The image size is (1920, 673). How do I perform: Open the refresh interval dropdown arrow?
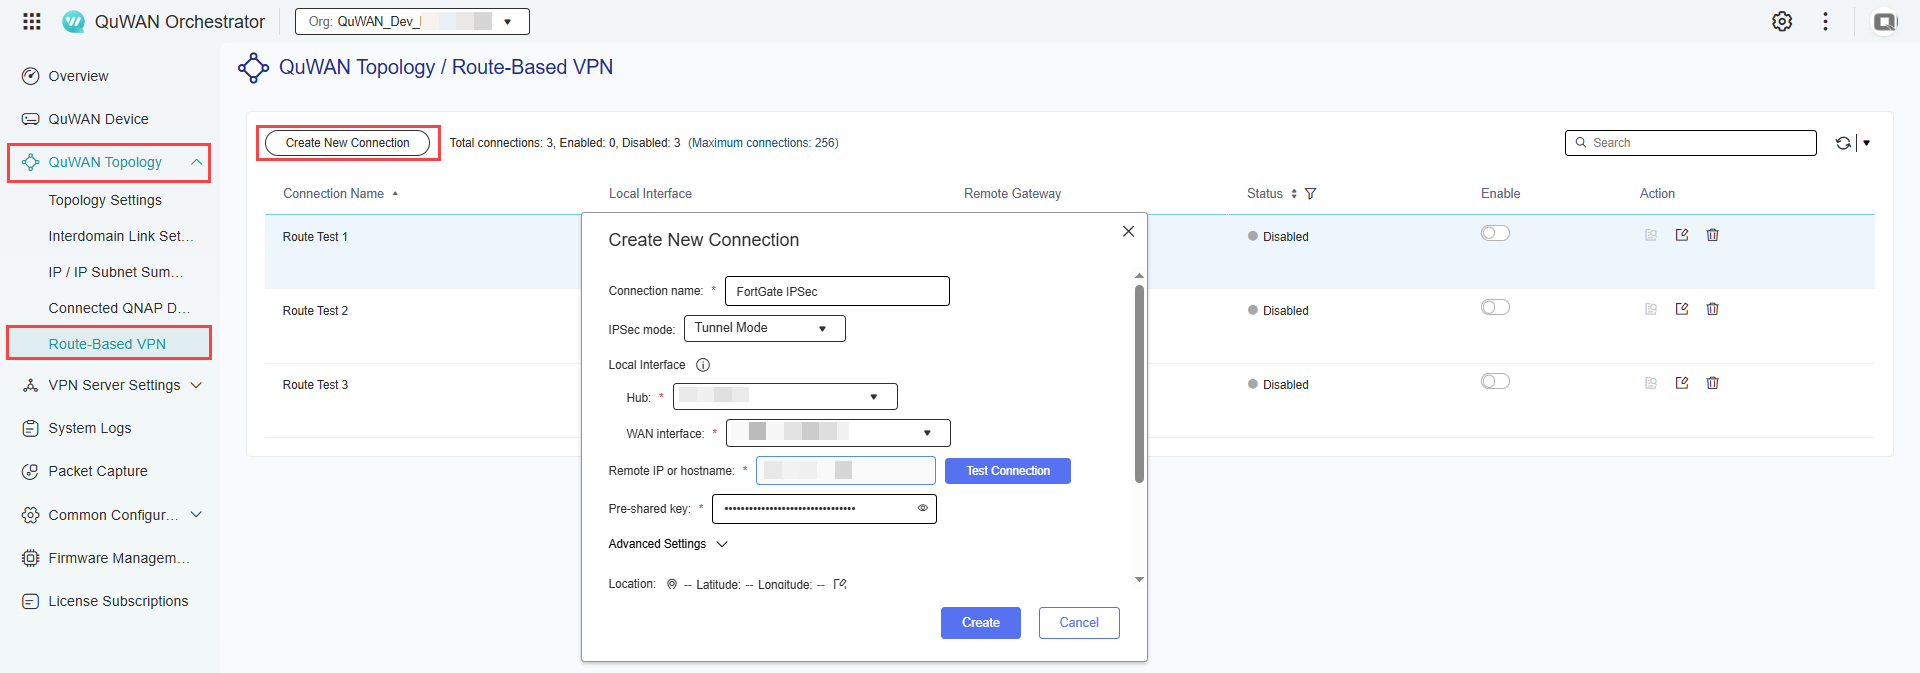click(1866, 143)
